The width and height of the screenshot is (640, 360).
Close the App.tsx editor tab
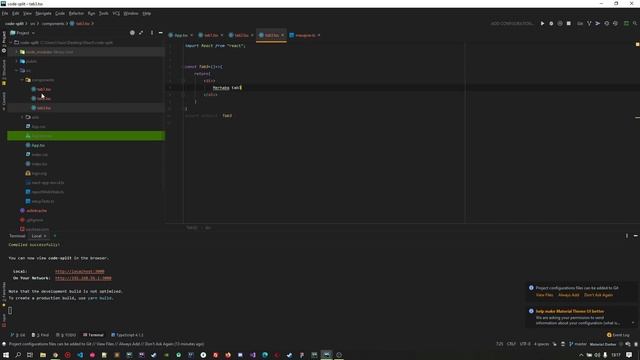[191, 36]
